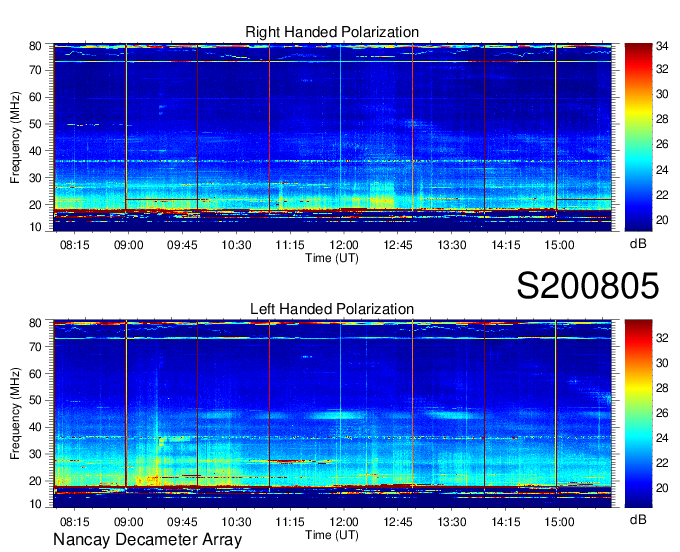Click the "dB" label under the lower colorbar

[638, 519]
